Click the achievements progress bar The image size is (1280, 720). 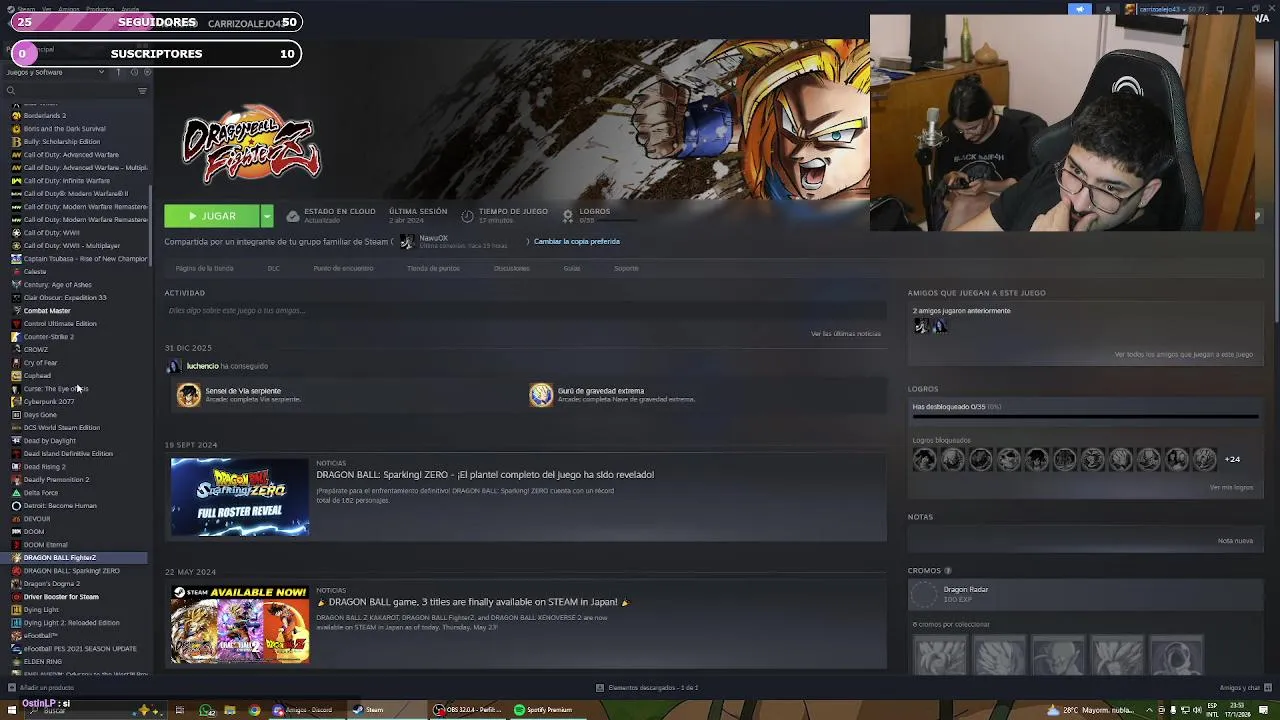pyautogui.click(x=1085, y=417)
